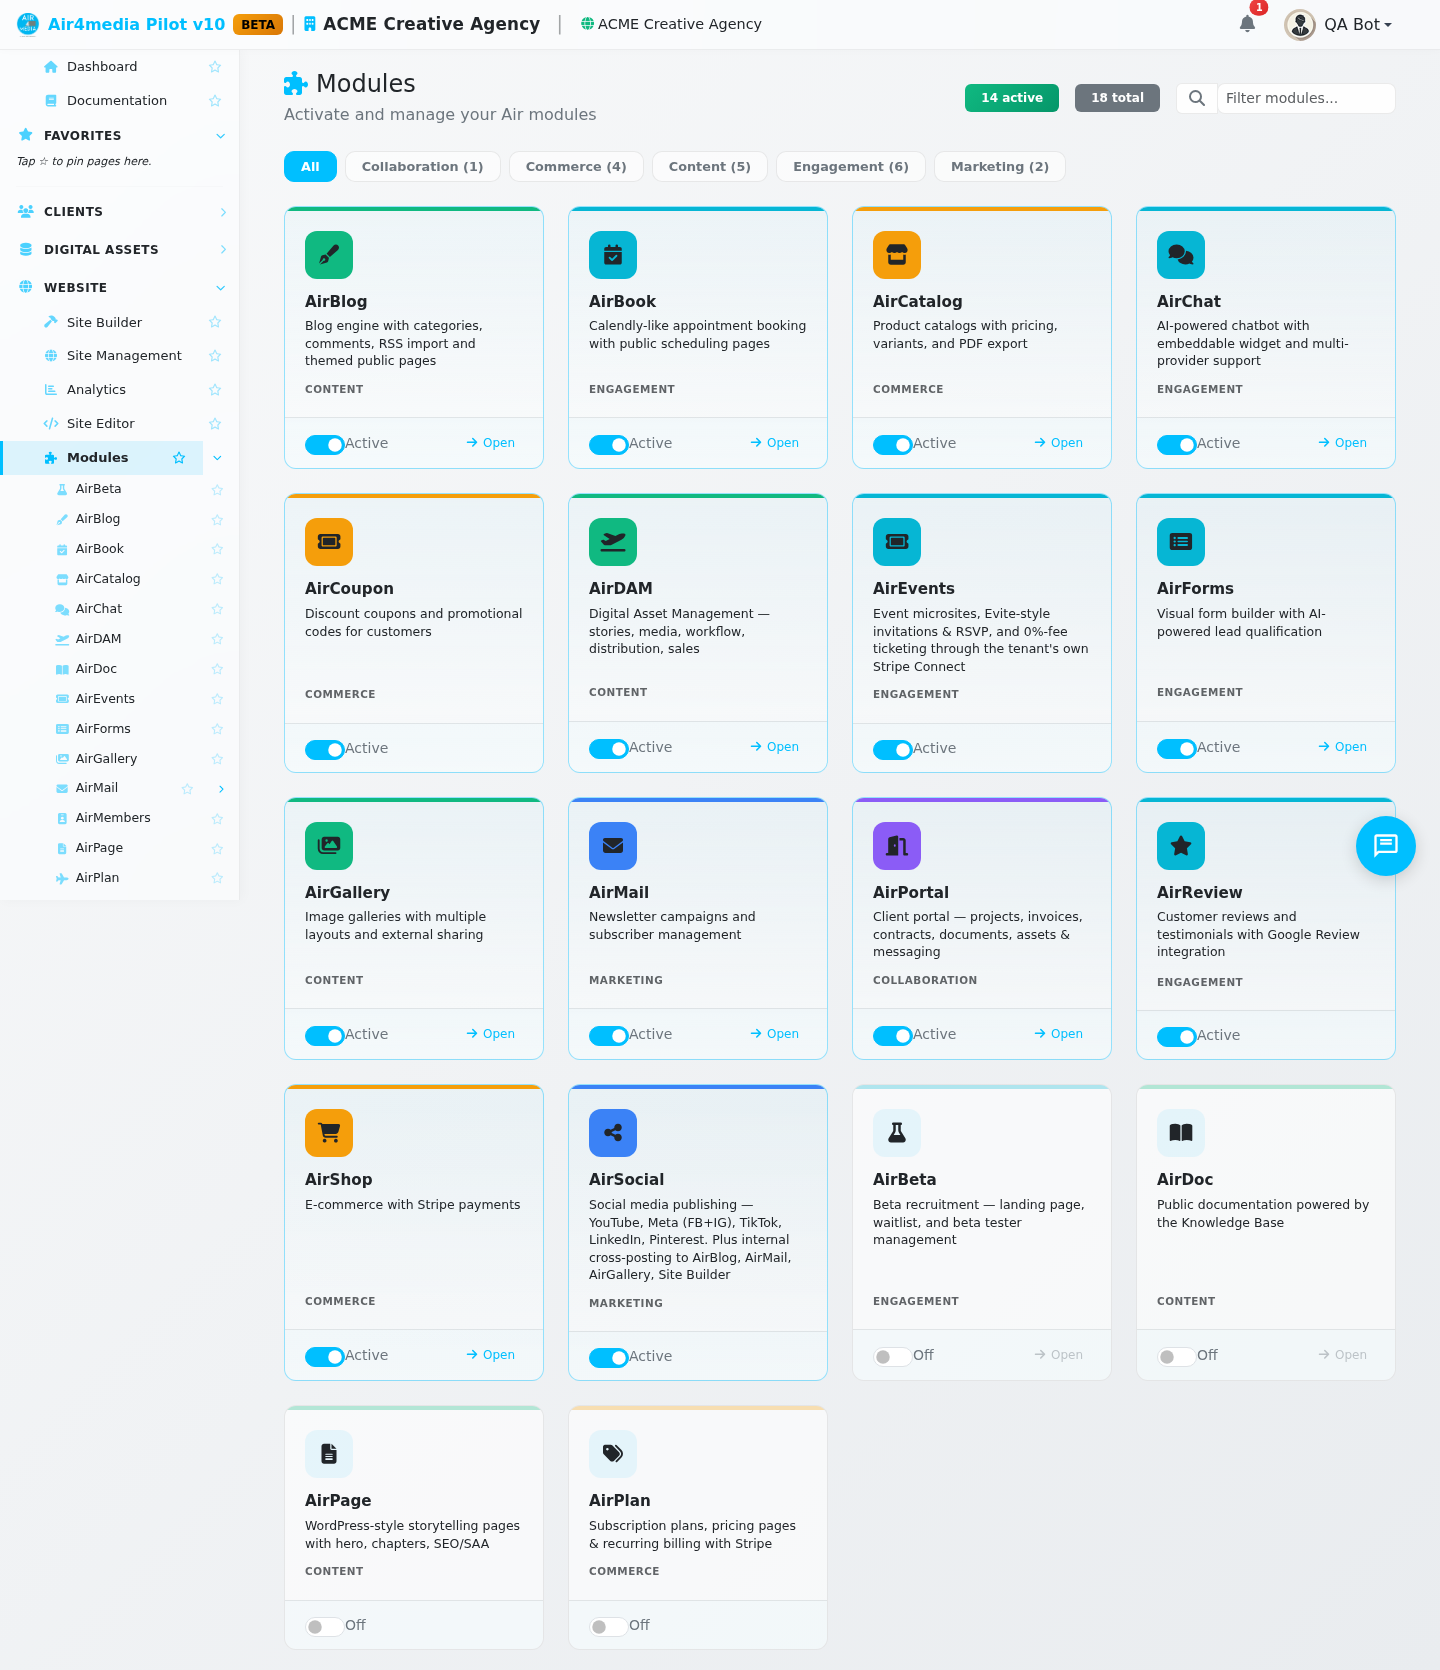Switch to Marketing (2) filter

click(1000, 167)
